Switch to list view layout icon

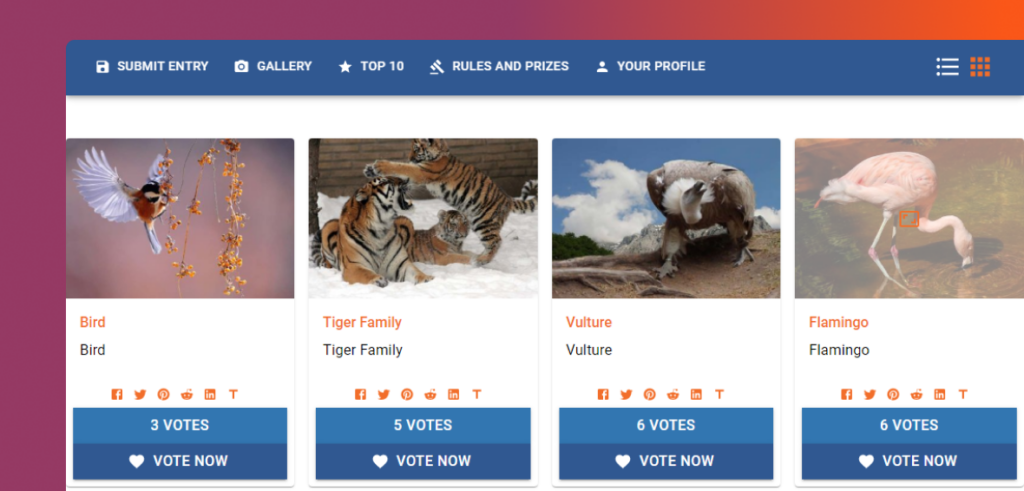pyautogui.click(x=947, y=67)
